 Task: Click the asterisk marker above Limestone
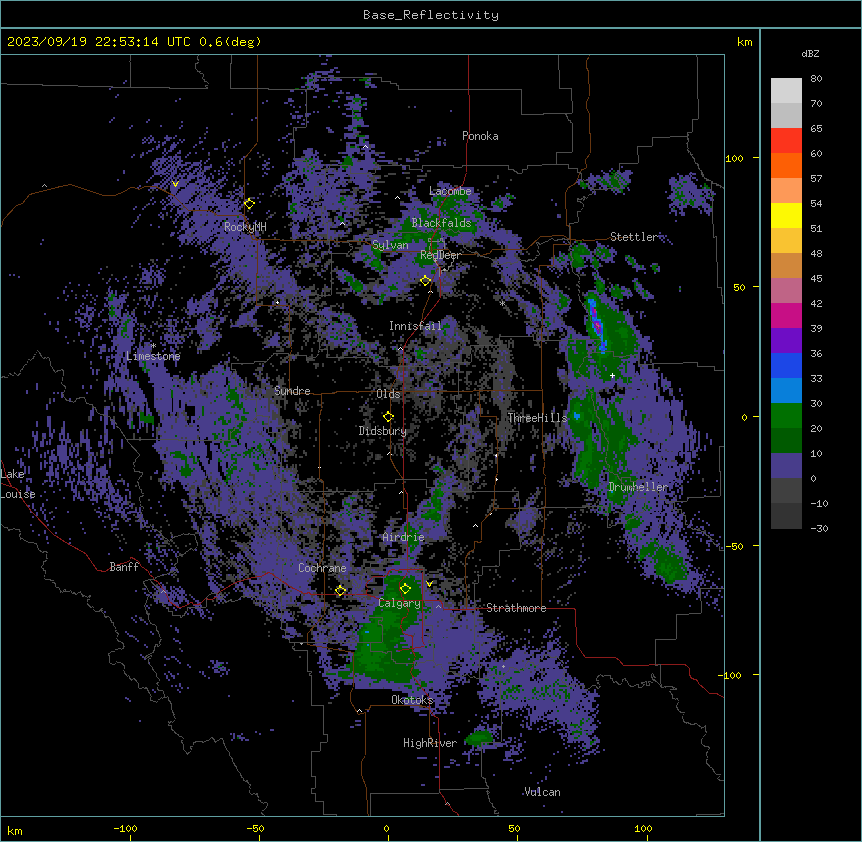(153, 346)
